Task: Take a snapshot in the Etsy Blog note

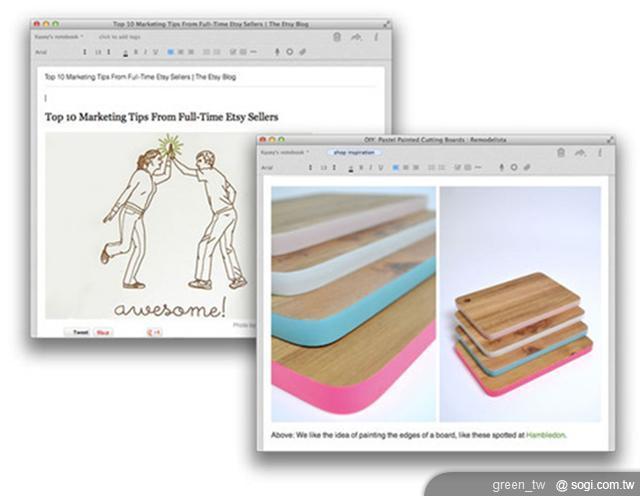Action: point(289,52)
